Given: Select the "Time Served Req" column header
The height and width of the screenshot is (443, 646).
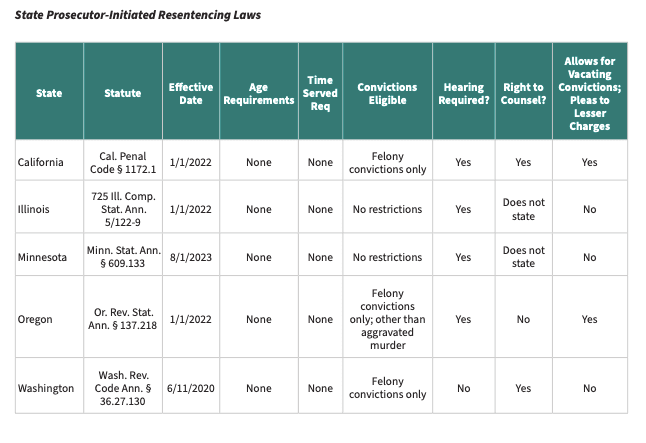Looking at the screenshot, I should point(320,94).
